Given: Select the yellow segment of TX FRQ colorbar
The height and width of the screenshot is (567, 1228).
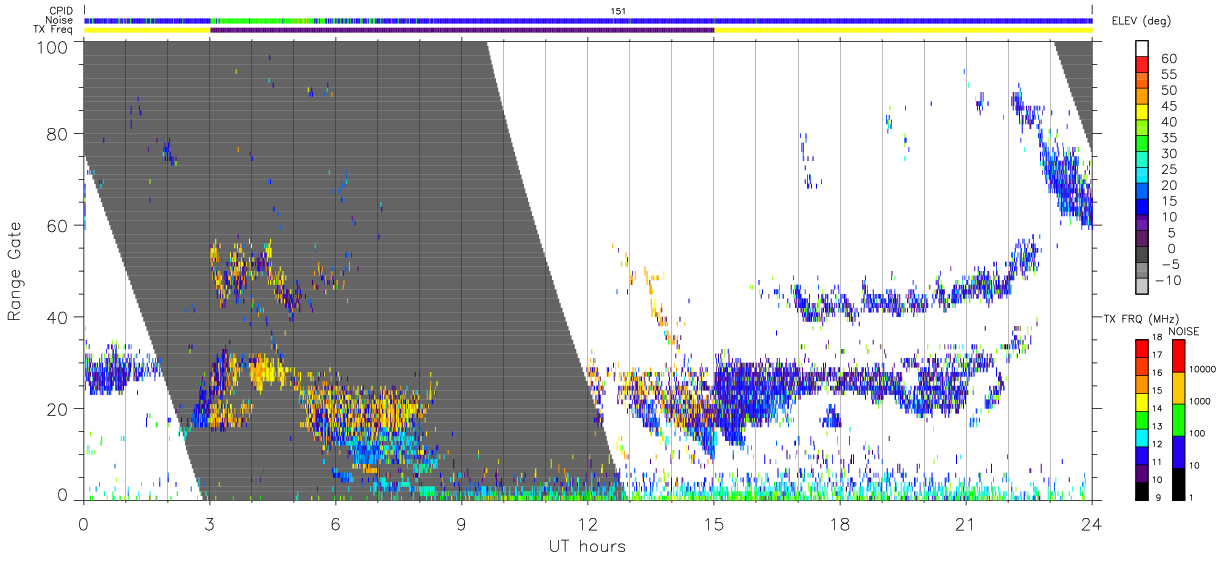Looking at the screenshot, I should 1142,402.
